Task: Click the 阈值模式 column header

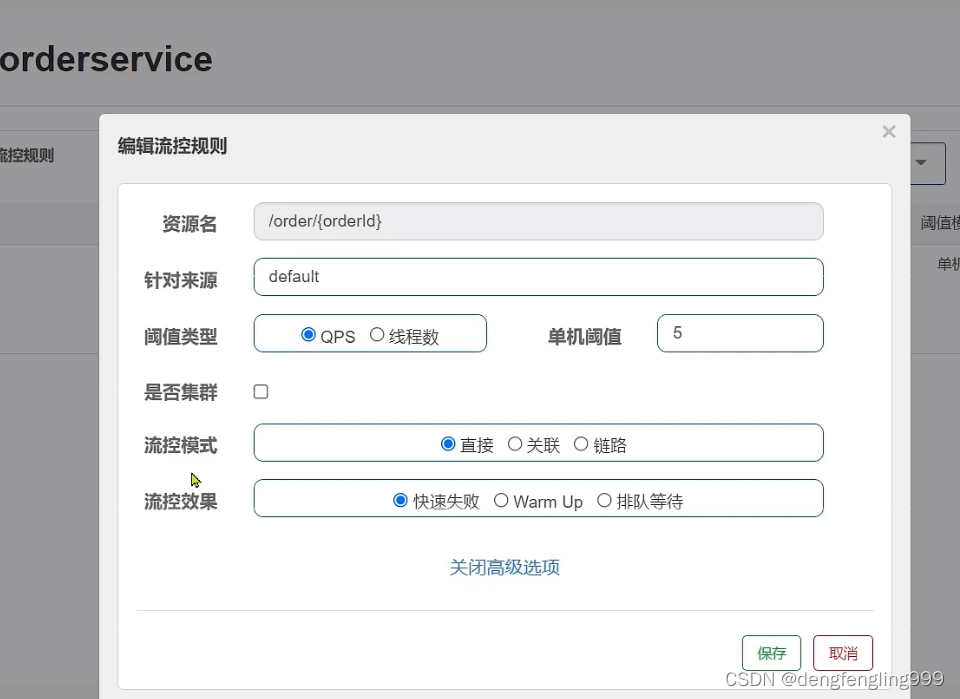Action: [x=940, y=223]
